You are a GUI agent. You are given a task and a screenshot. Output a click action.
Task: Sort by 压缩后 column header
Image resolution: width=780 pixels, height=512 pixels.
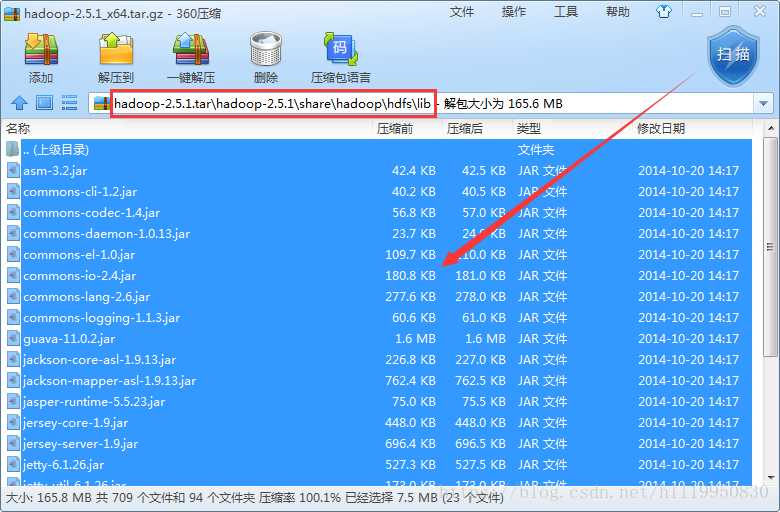click(465, 129)
